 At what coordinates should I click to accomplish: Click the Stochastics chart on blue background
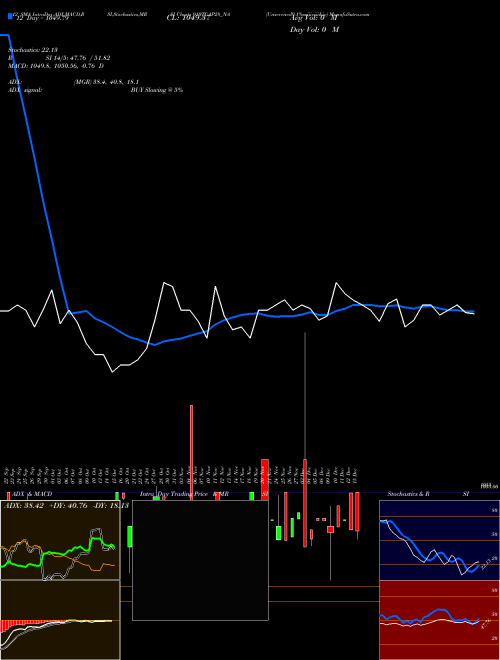click(439, 540)
